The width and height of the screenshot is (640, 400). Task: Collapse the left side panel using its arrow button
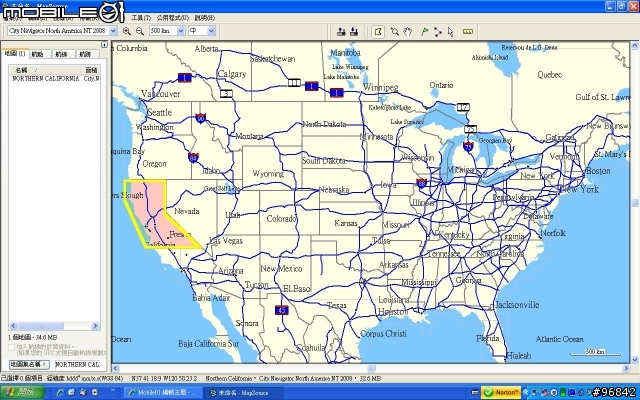pyautogui.click(x=104, y=44)
